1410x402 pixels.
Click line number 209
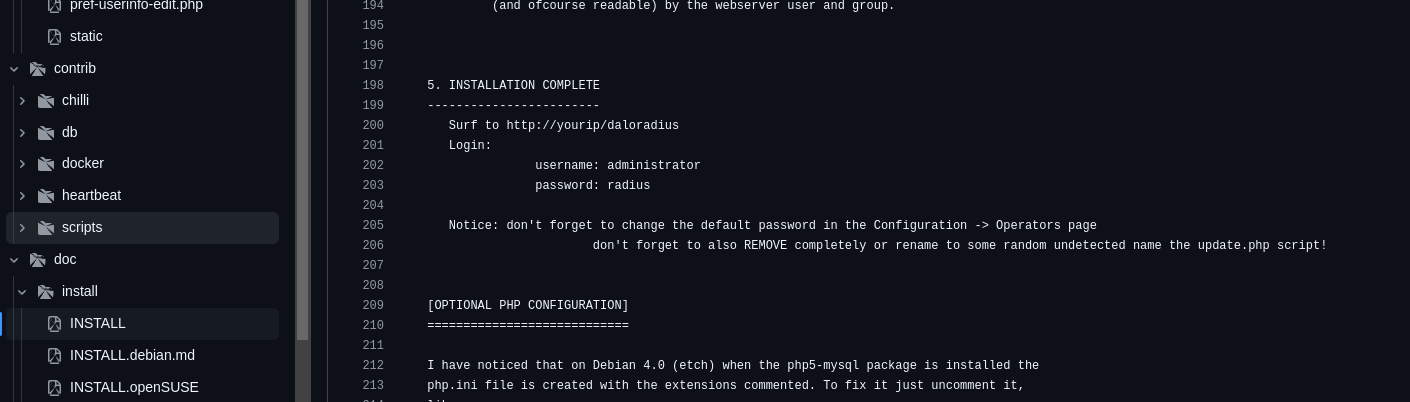click(373, 305)
